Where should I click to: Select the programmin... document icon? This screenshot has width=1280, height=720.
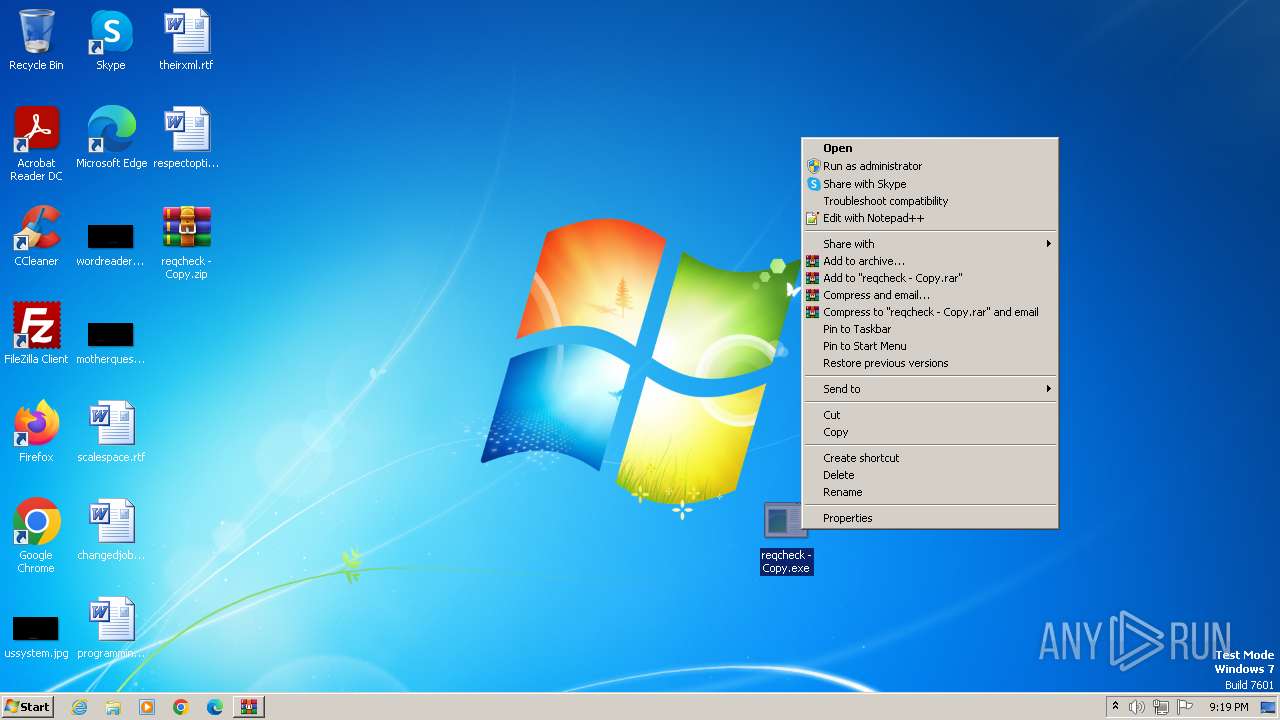pos(111,628)
